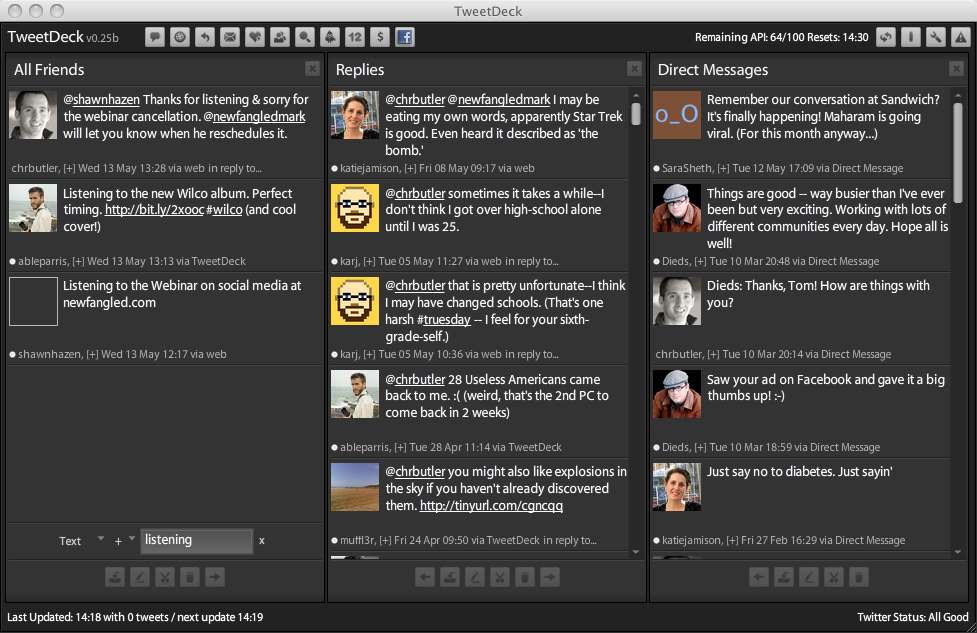Open the compose tweet speech bubble button
Screen dimensions: 977x633
click(155, 37)
